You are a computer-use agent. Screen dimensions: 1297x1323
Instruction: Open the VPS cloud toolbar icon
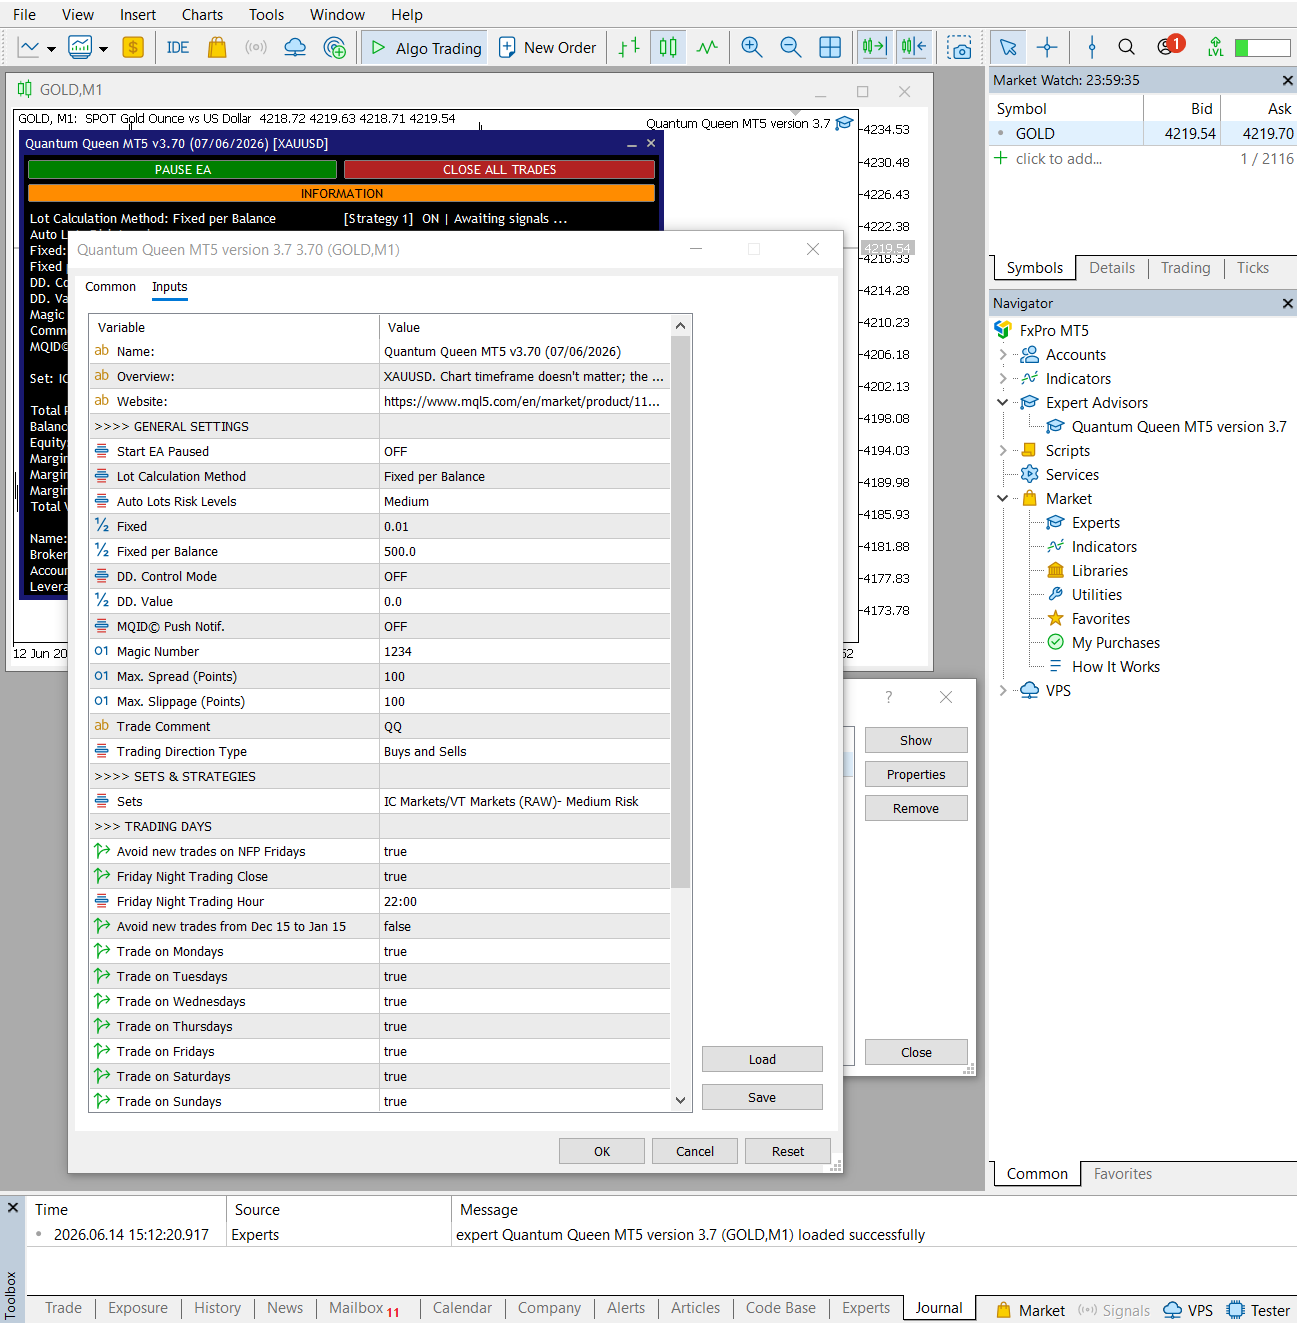click(295, 47)
